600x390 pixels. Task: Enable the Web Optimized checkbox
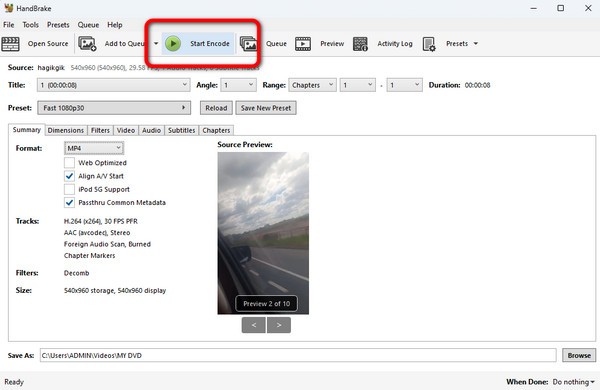[x=69, y=163]
